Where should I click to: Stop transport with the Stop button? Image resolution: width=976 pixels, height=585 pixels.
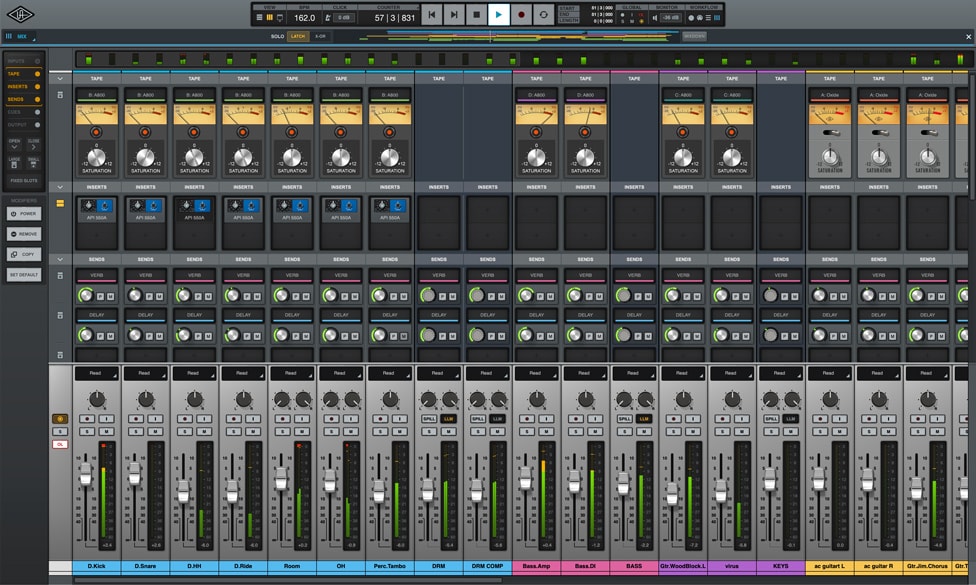pyautogui.click(x=476, y=15)
